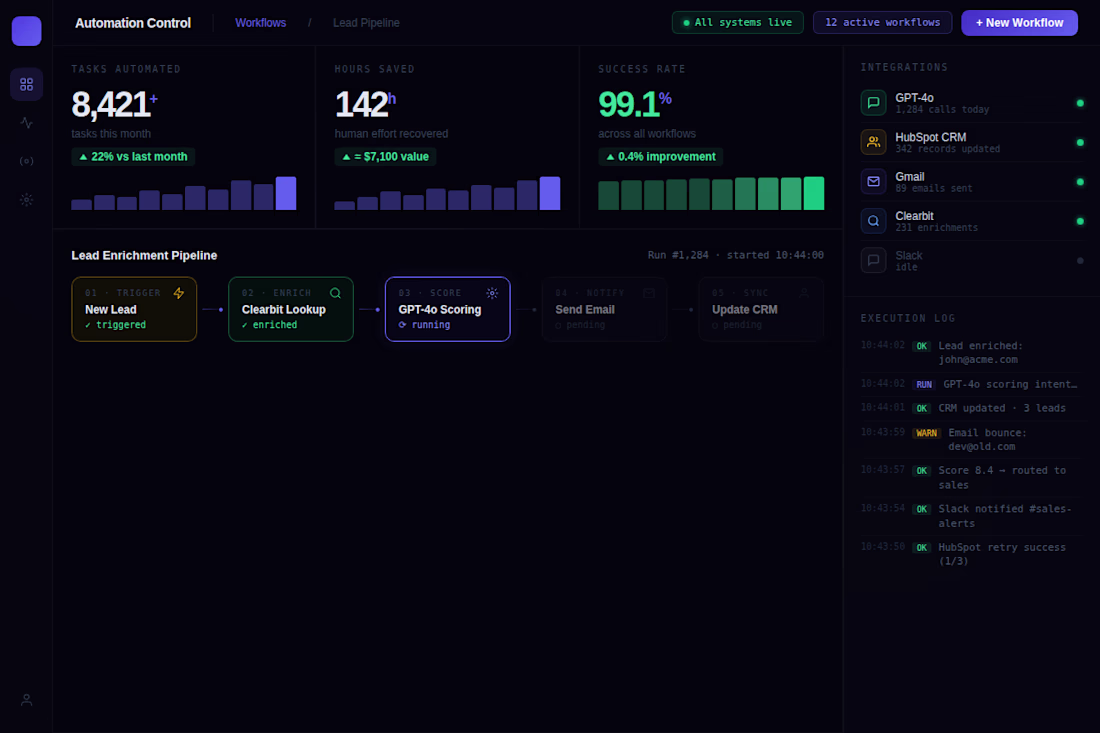
Task: Click the 0.4% improvement badge
Action: 661,156
